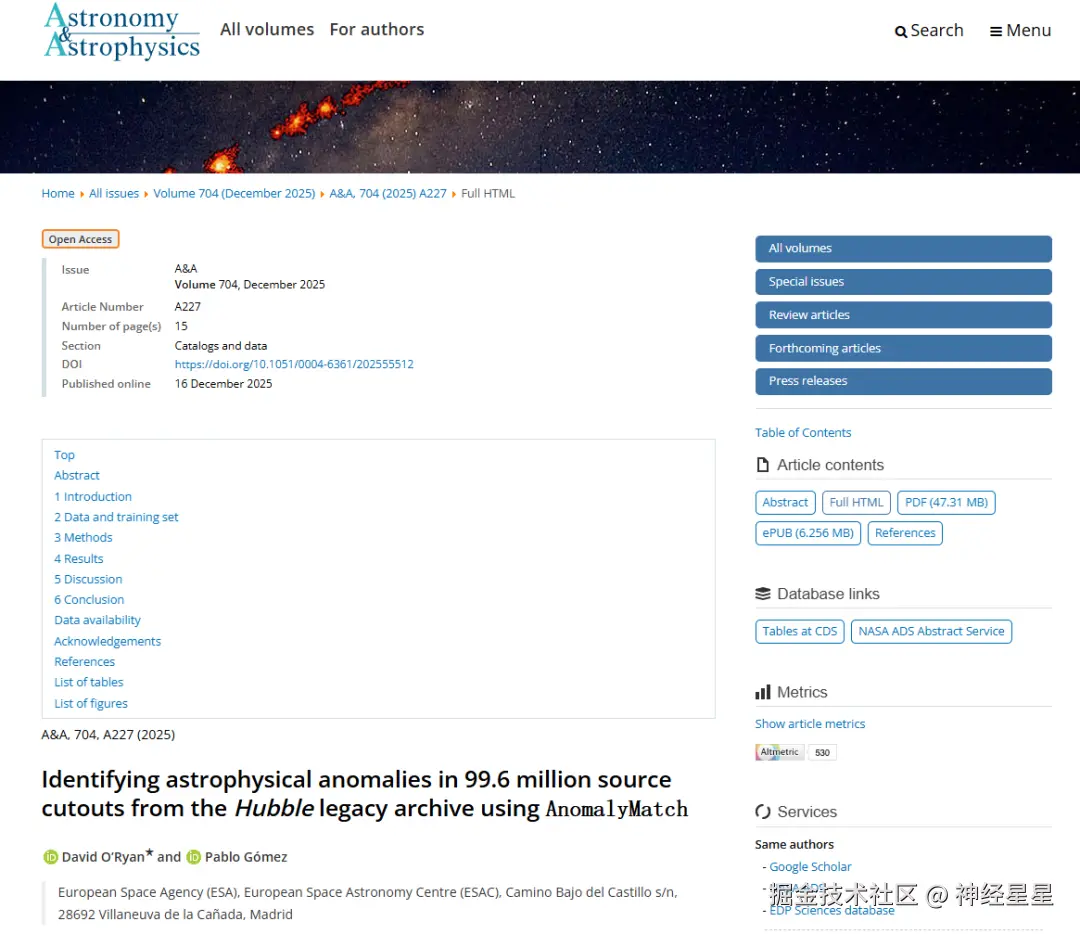Jump to 1 Introduction section

point(93,497)
